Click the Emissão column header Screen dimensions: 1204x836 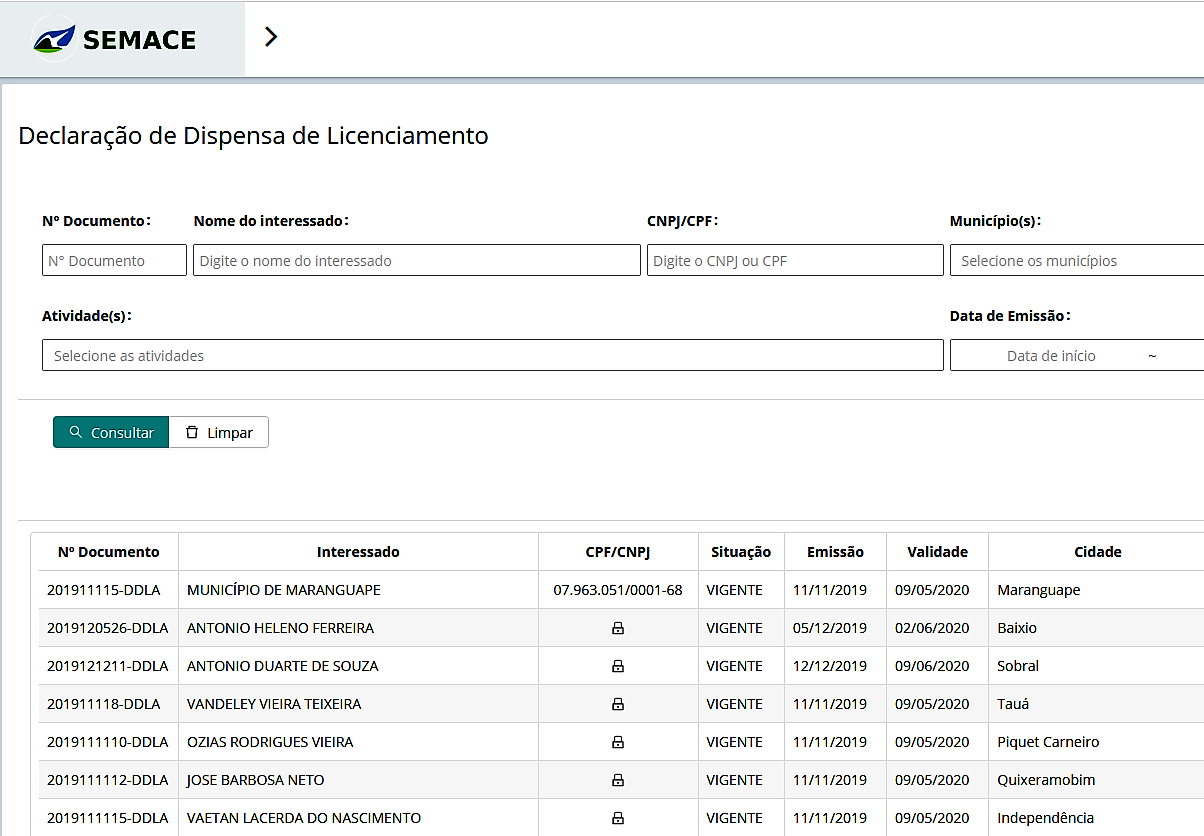835,552
